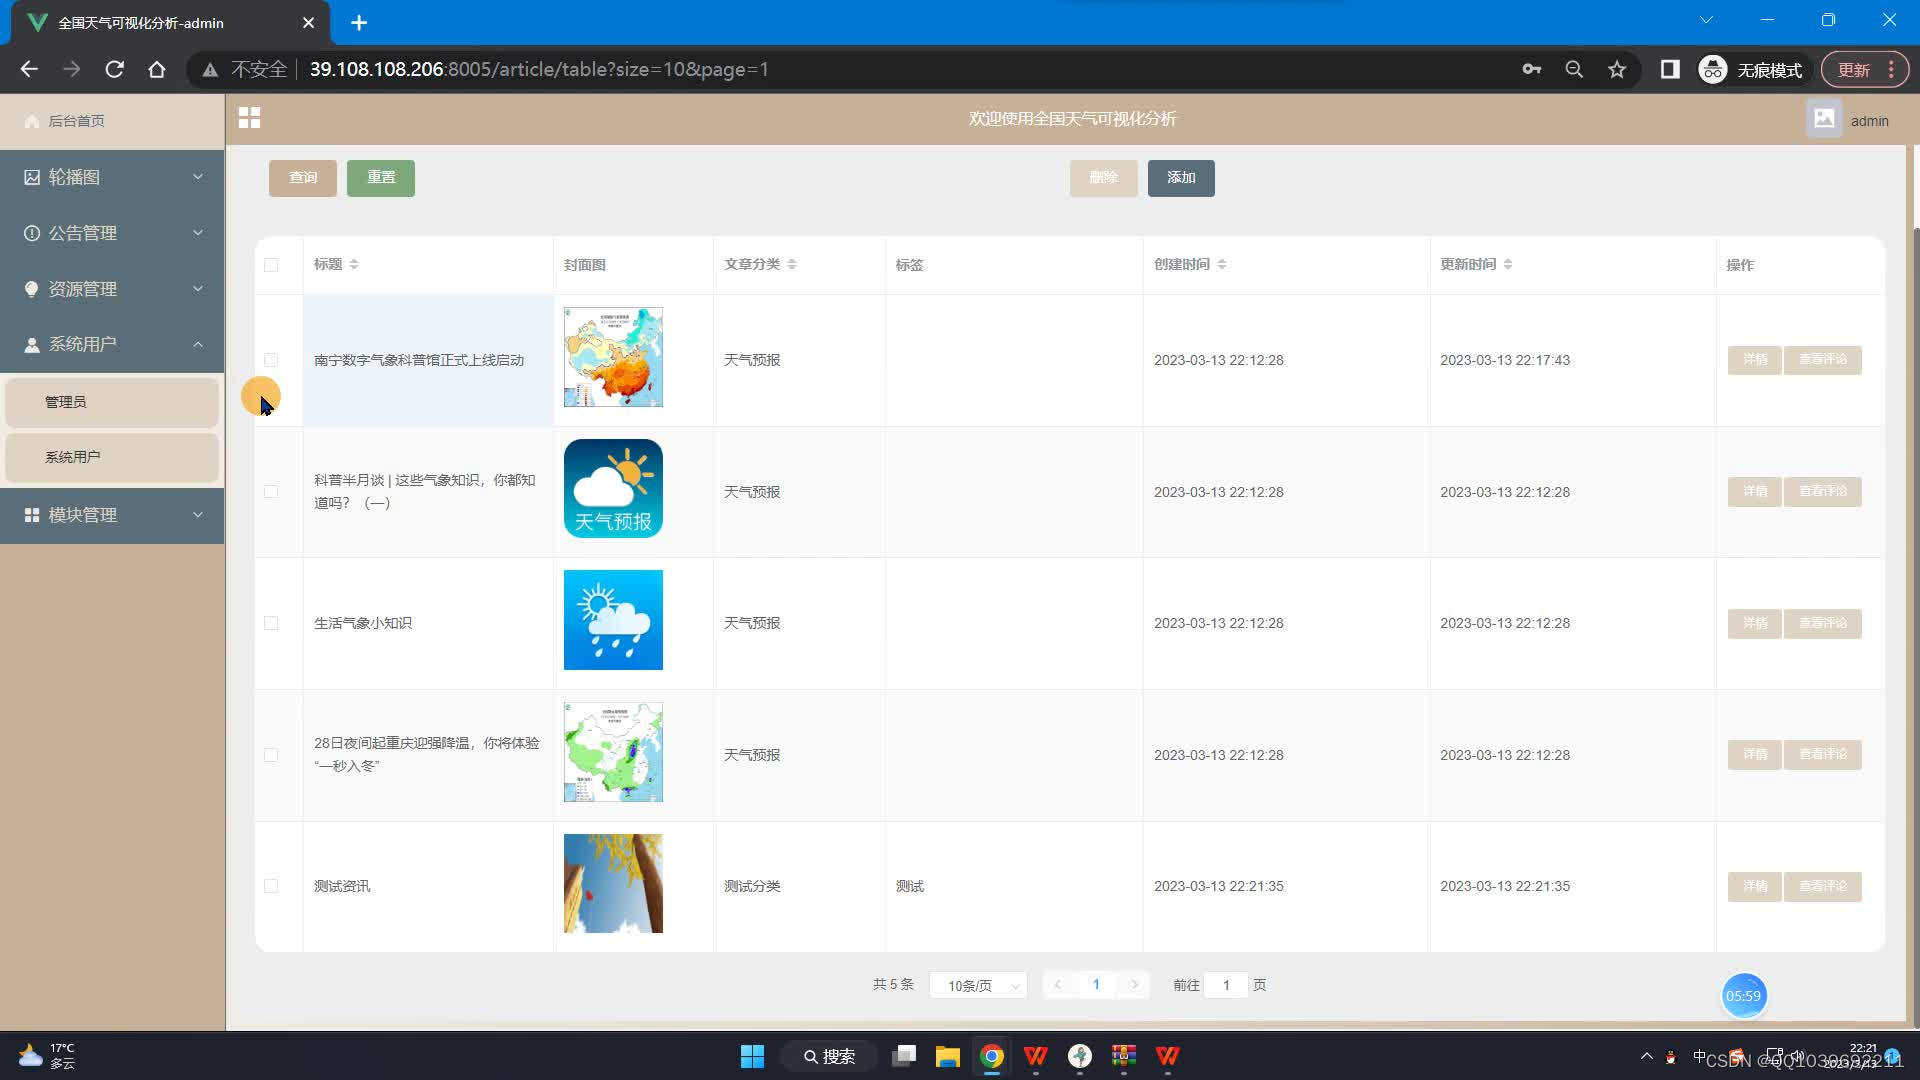1920x1080 pixels.
Task: Sort by 更新时间 column arrows
Action: (1508, 265)
